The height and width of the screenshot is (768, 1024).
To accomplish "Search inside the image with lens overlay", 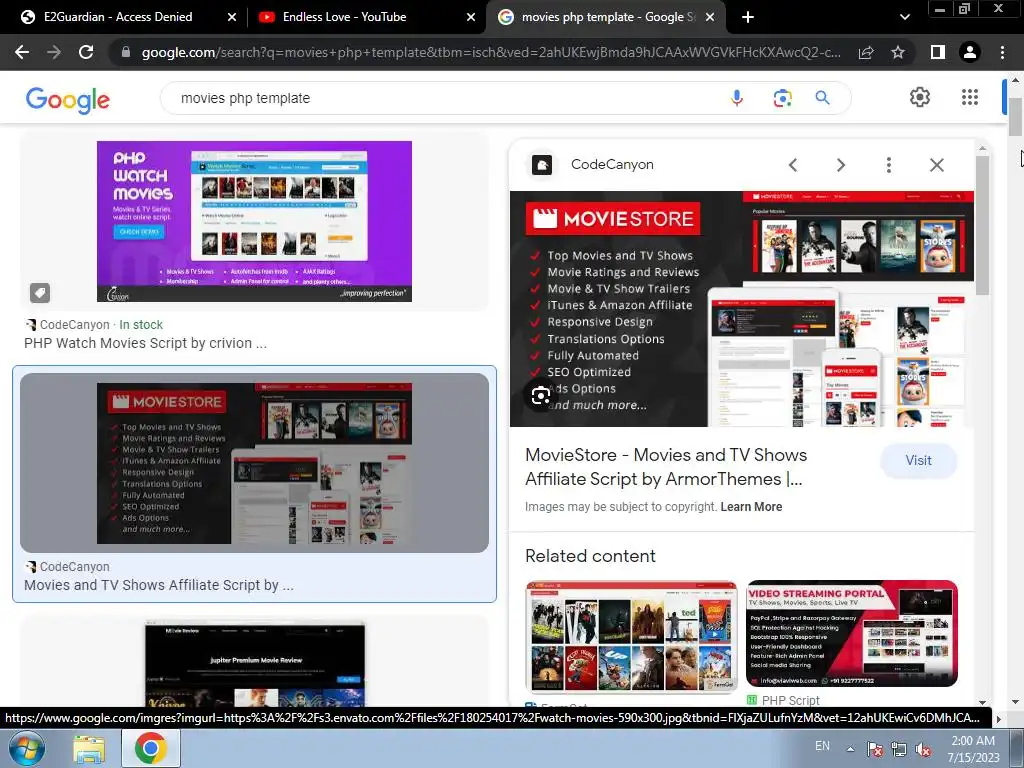I will coord(541,396).
